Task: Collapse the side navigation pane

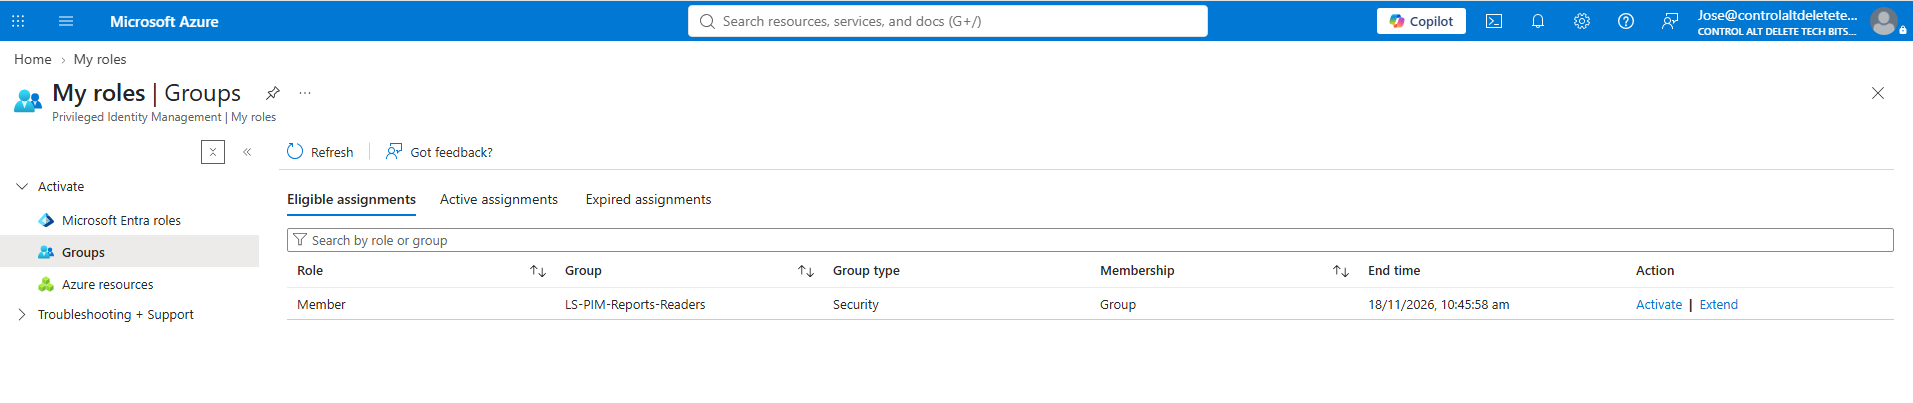Action: coord(247,152)
